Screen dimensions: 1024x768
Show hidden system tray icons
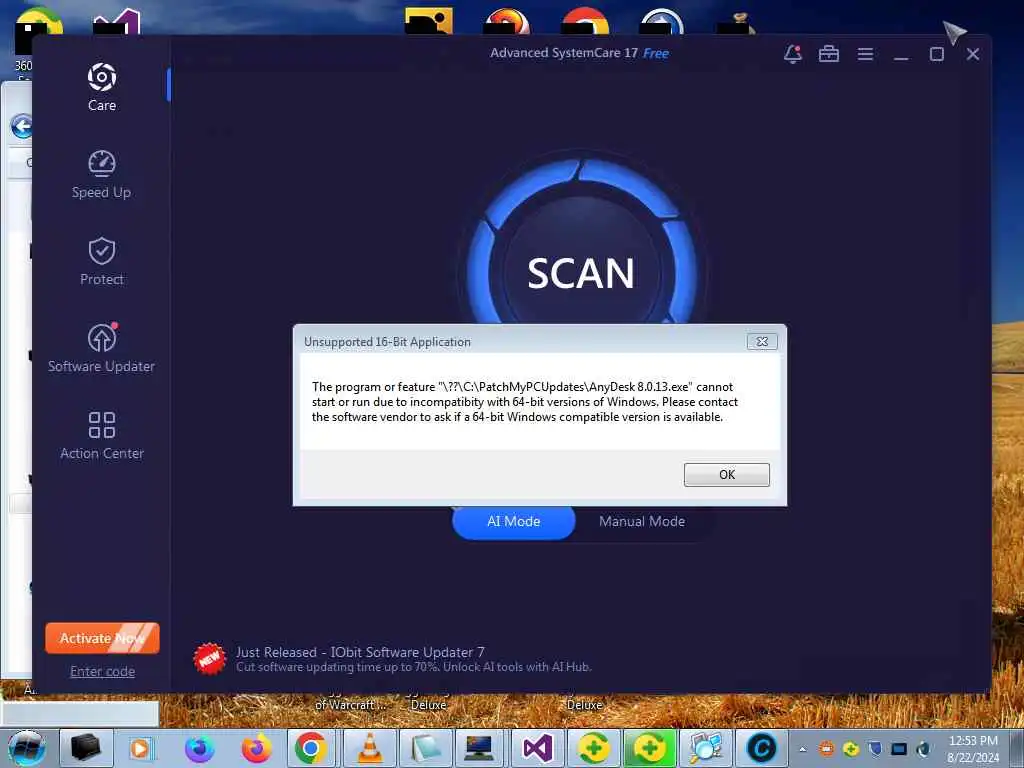[803, 749]
